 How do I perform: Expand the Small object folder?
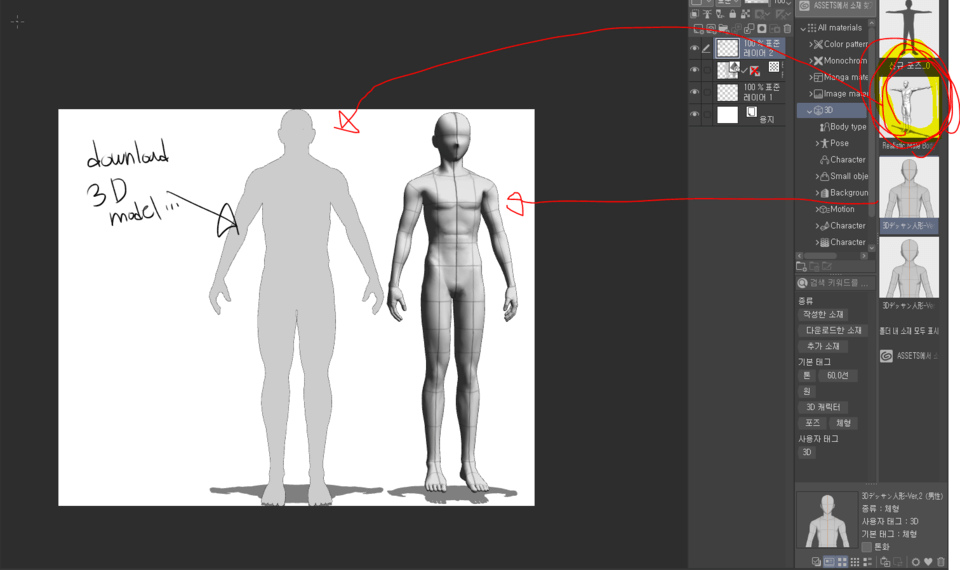(817, 176)
